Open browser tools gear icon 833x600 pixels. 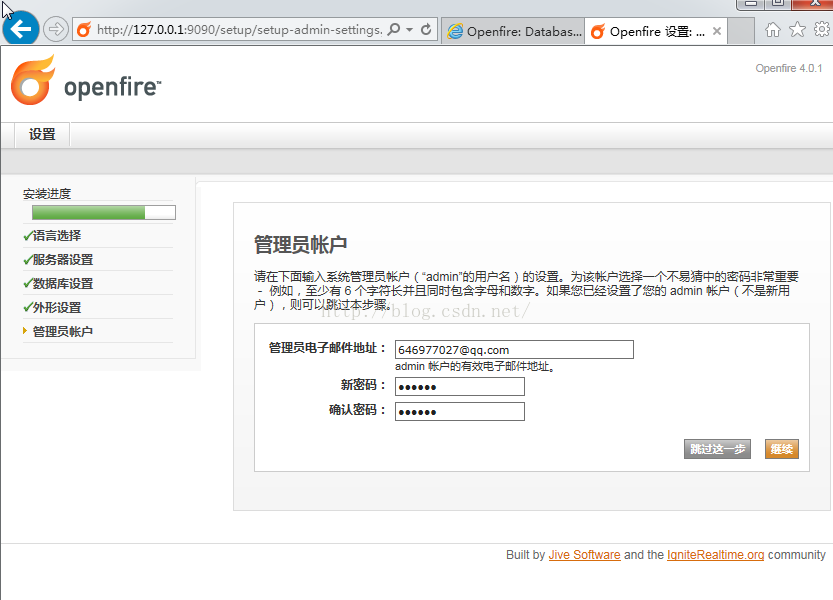coord(822,29)
